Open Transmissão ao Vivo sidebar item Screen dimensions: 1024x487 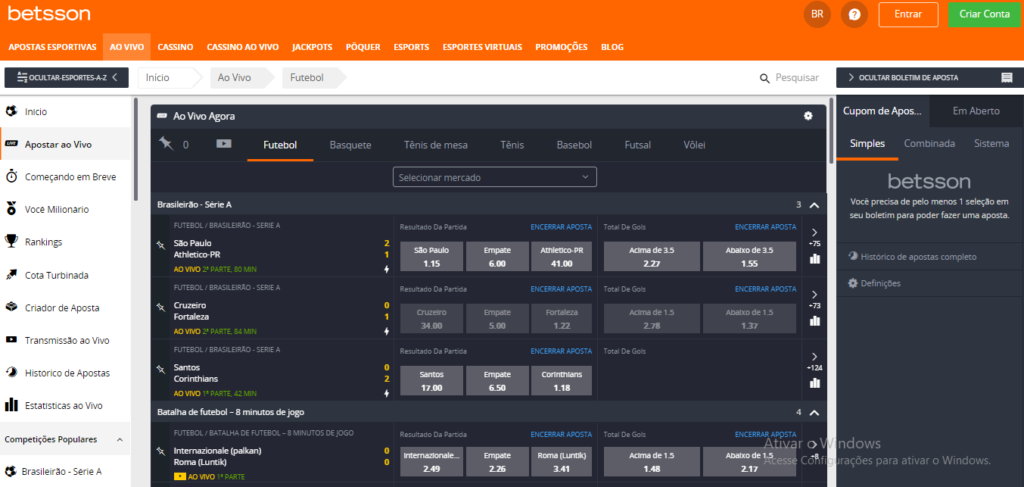click(x=65, y=340)
